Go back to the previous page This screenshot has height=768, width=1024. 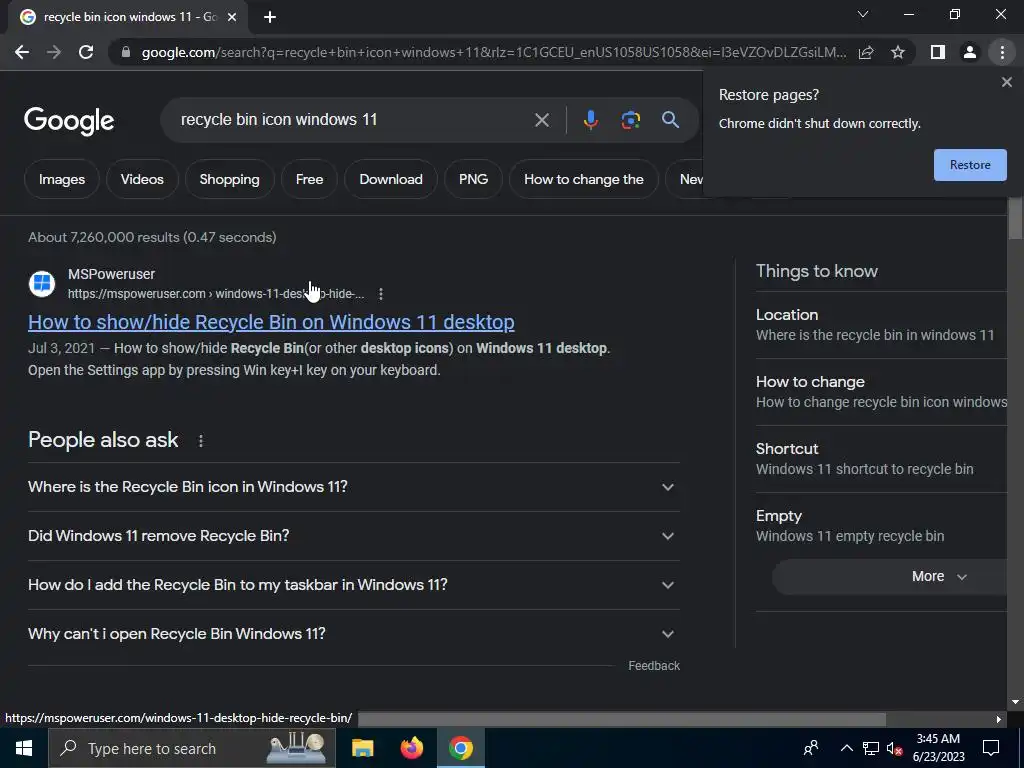point(22,52)
